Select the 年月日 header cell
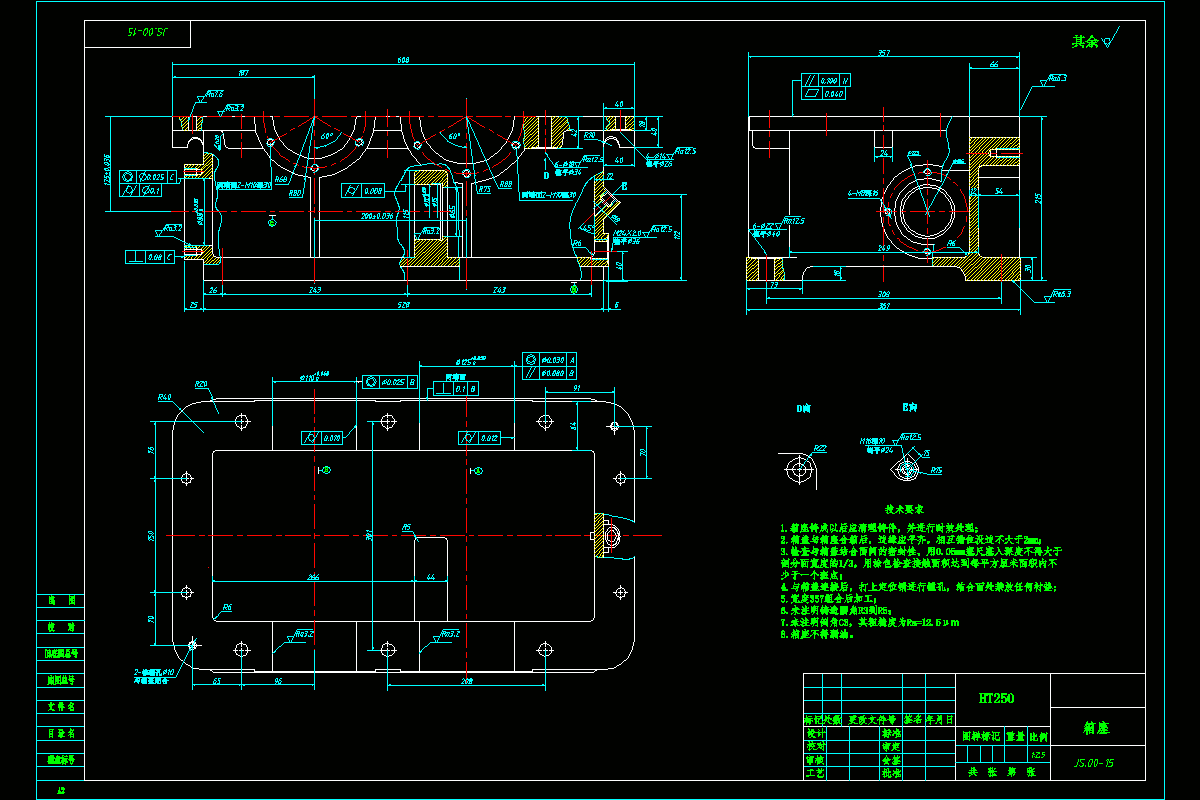This screenshot has width=1200, height=800. tap(940, 720)
